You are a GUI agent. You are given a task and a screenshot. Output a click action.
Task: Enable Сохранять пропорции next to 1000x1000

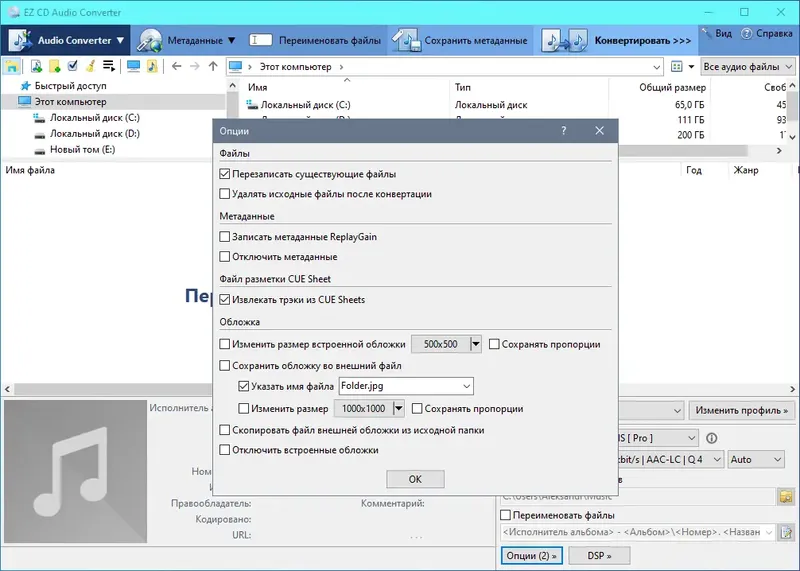(417, 409)
